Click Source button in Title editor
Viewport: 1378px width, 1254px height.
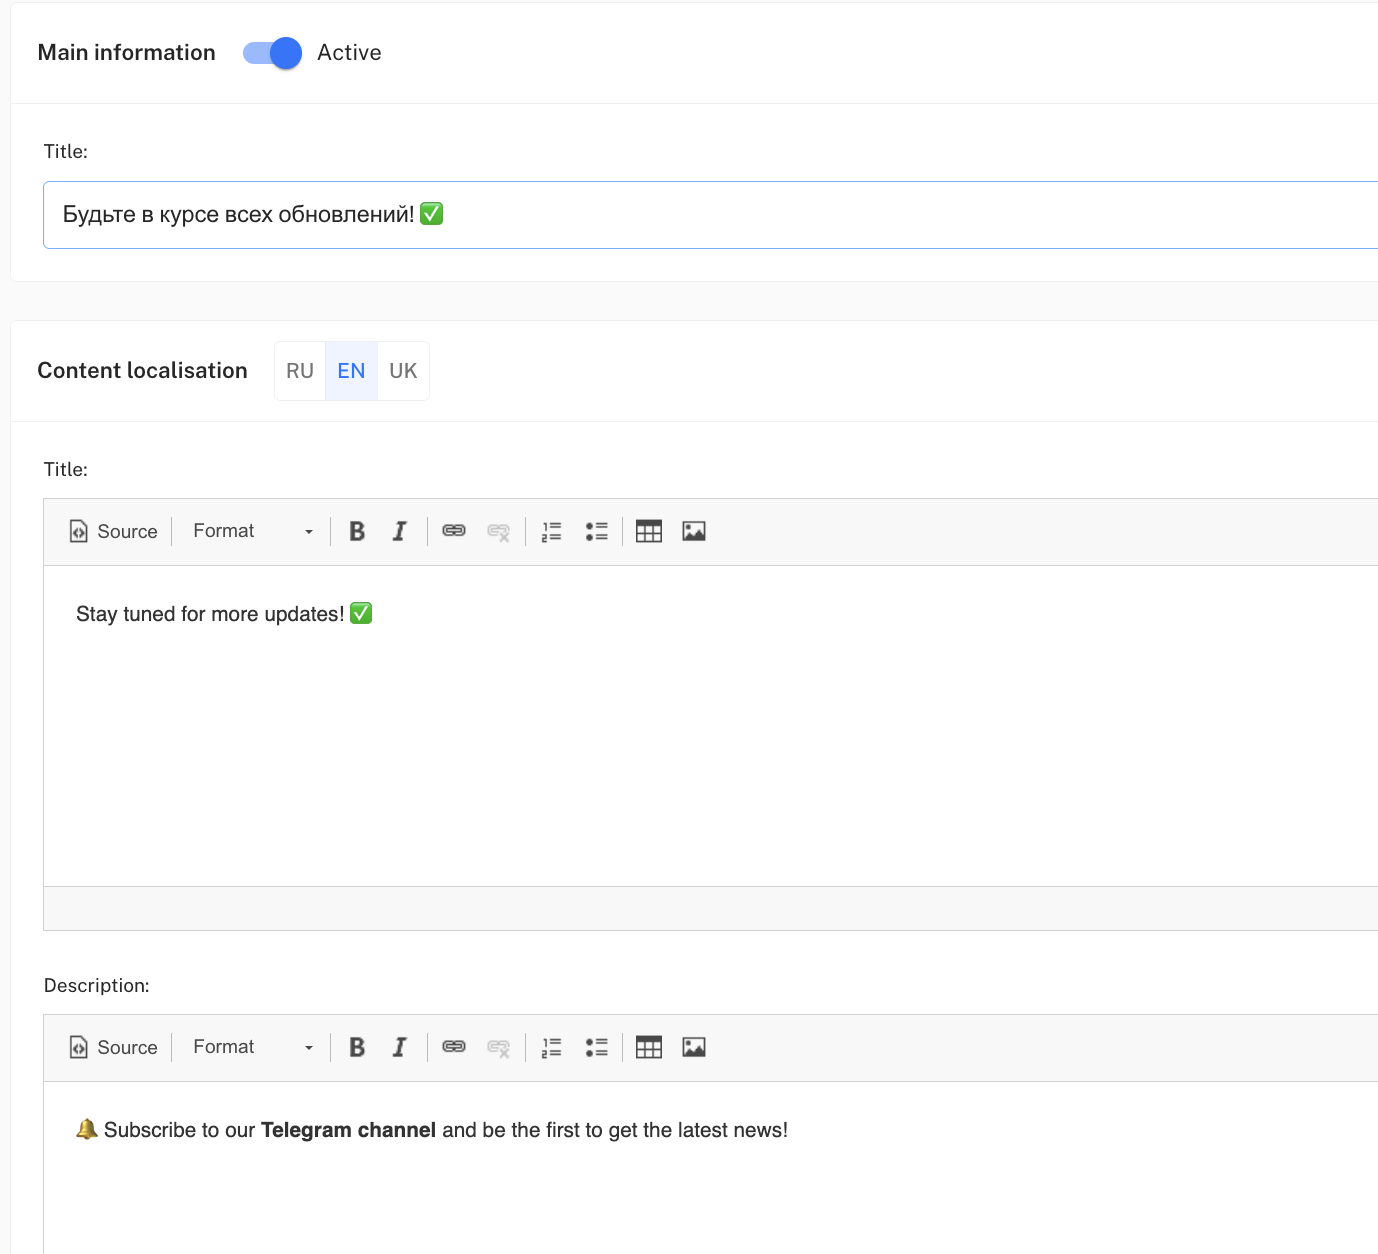tap(114, 532)
